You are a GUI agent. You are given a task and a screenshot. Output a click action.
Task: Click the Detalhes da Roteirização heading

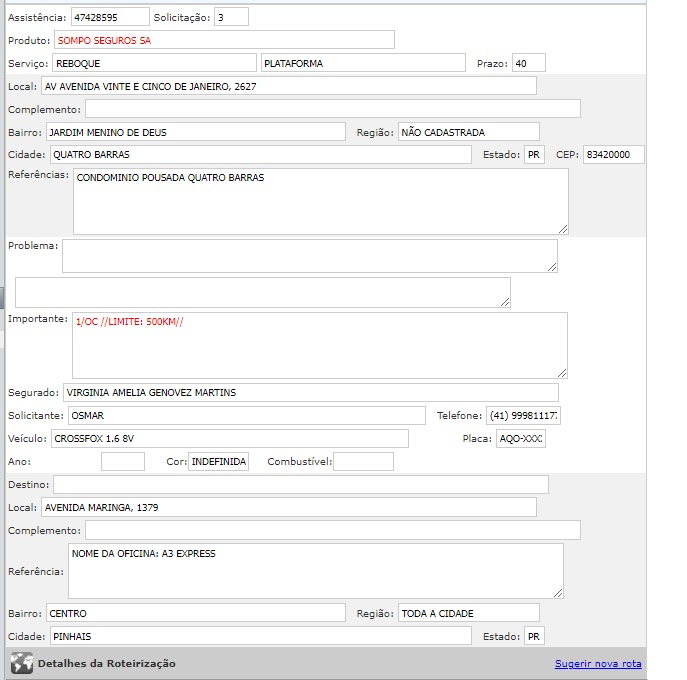click(x=106, y=663)
